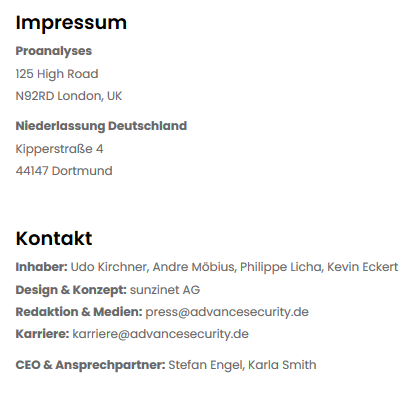Screen dimensions: 416x396
Task: Click the Redaktion & Medien label
Action: pyautogui.click(x=79, y=312)
